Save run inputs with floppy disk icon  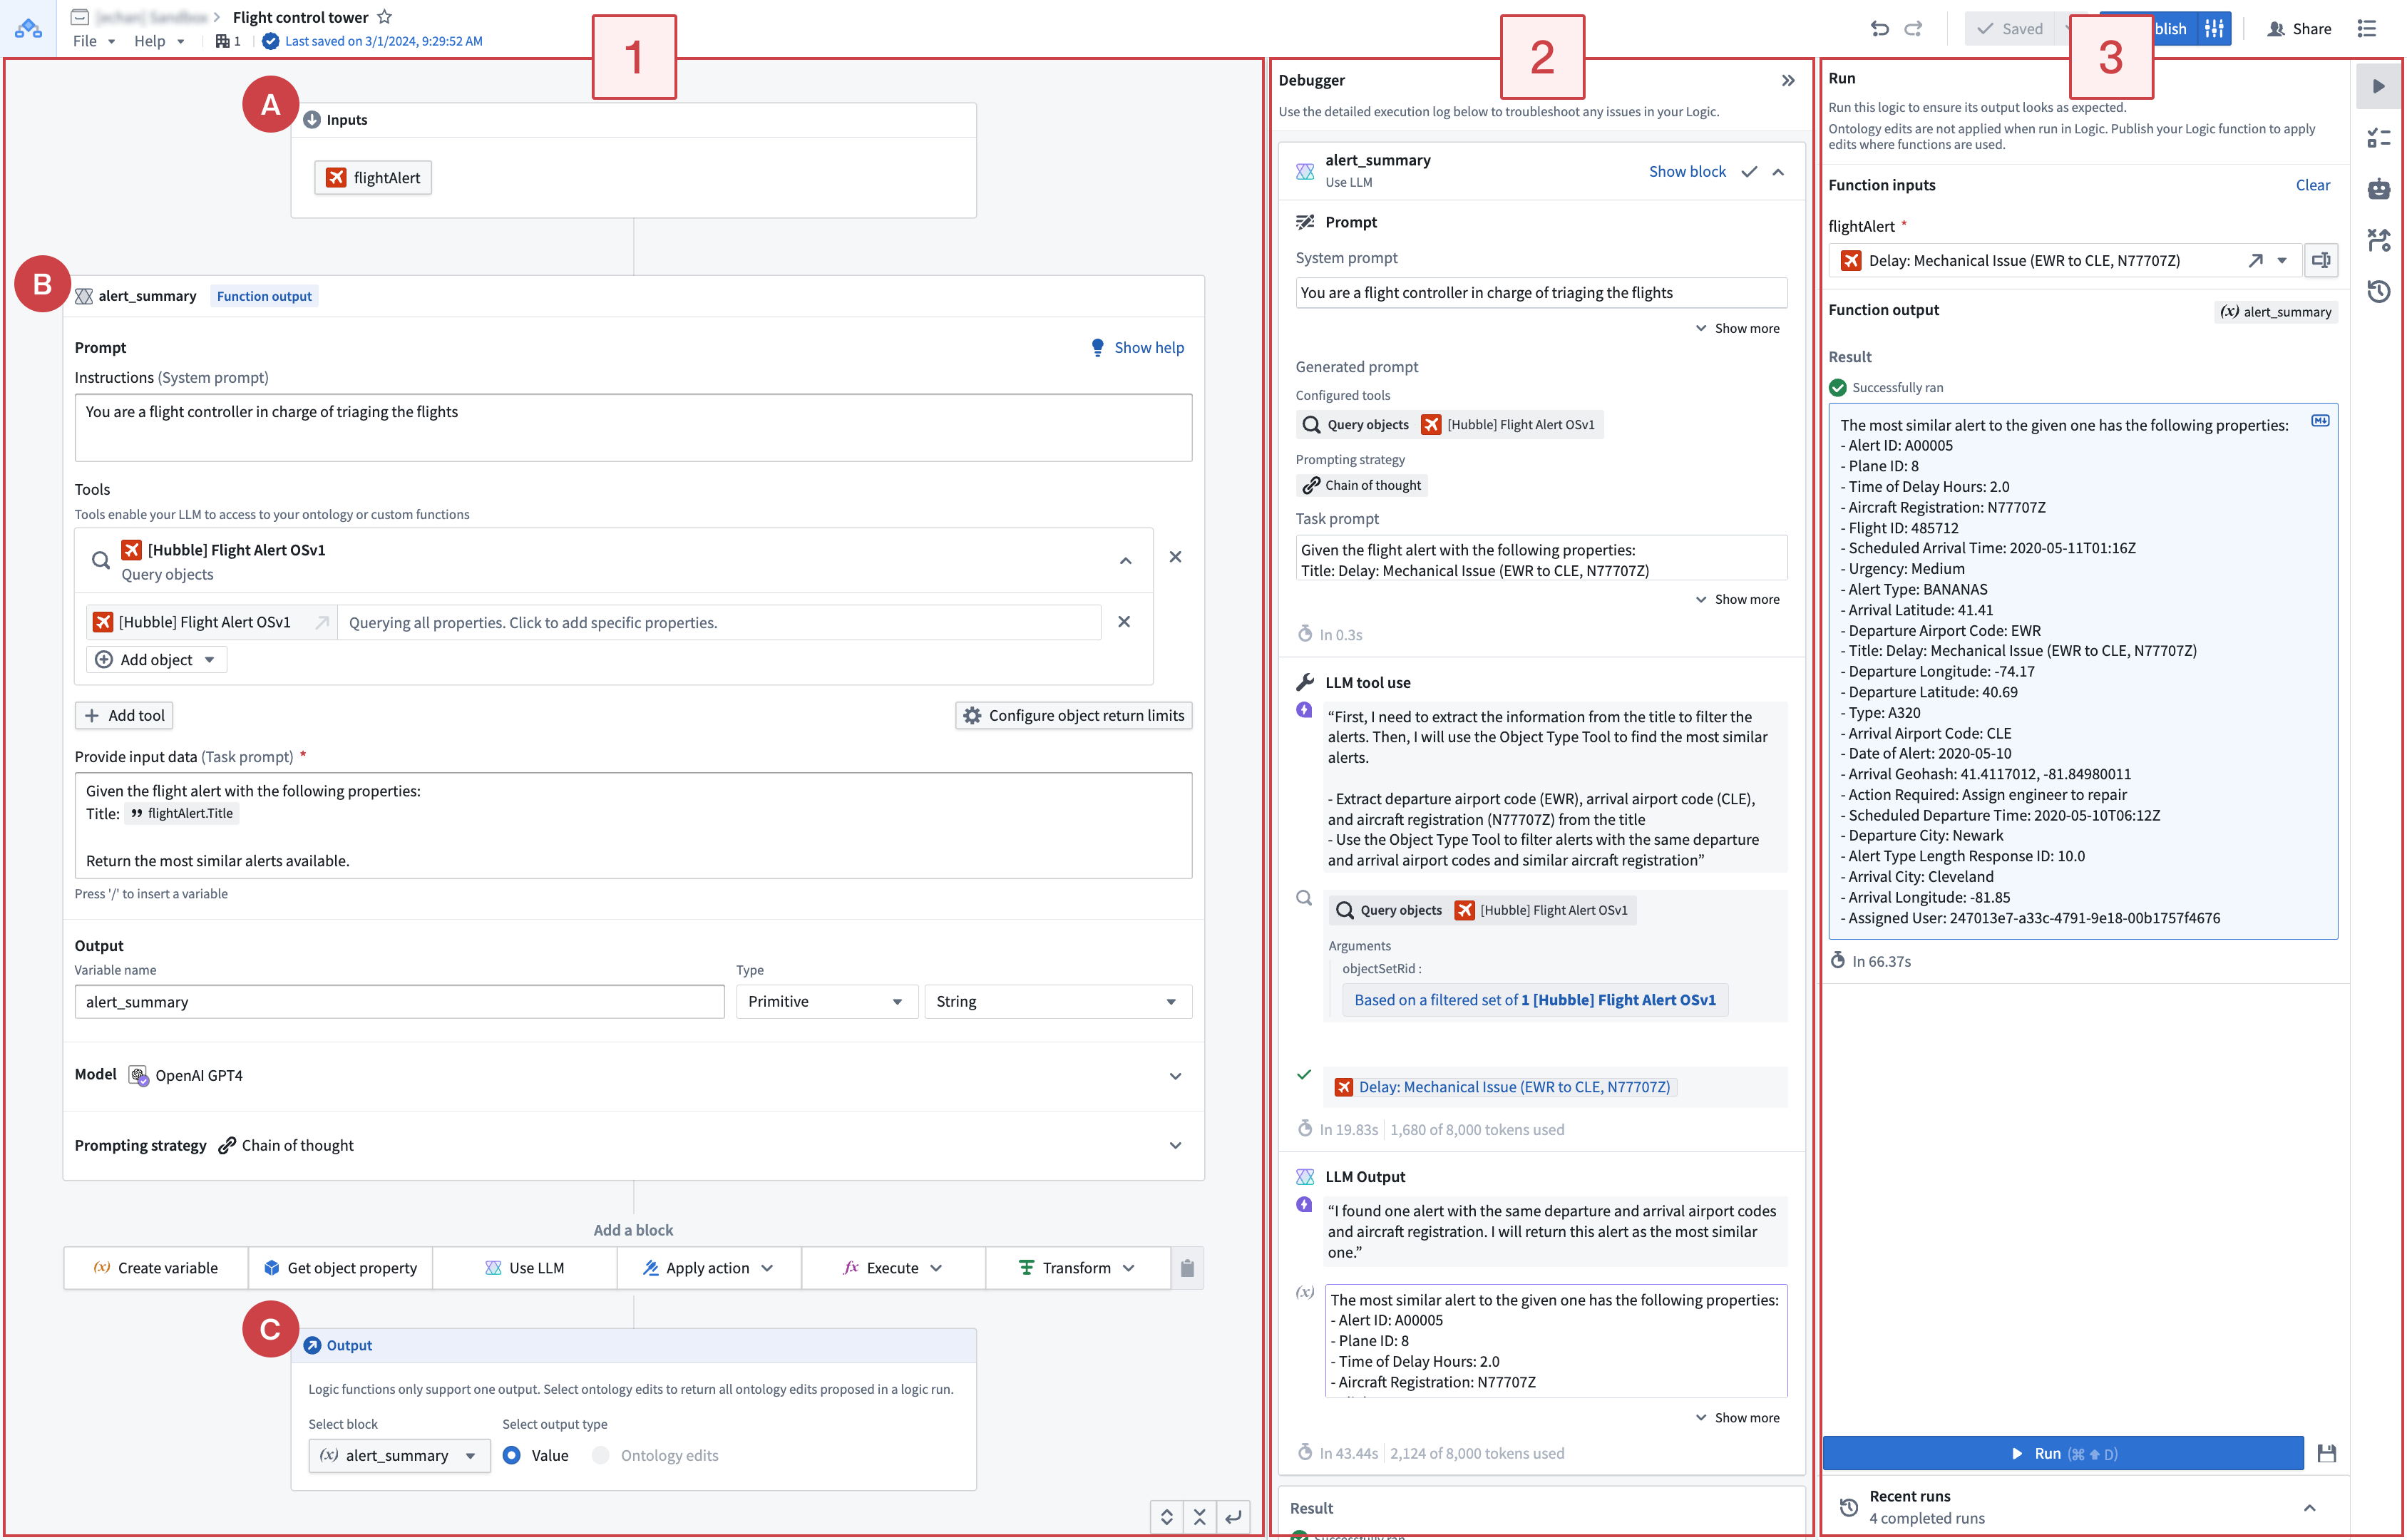coord(2326,1453)
